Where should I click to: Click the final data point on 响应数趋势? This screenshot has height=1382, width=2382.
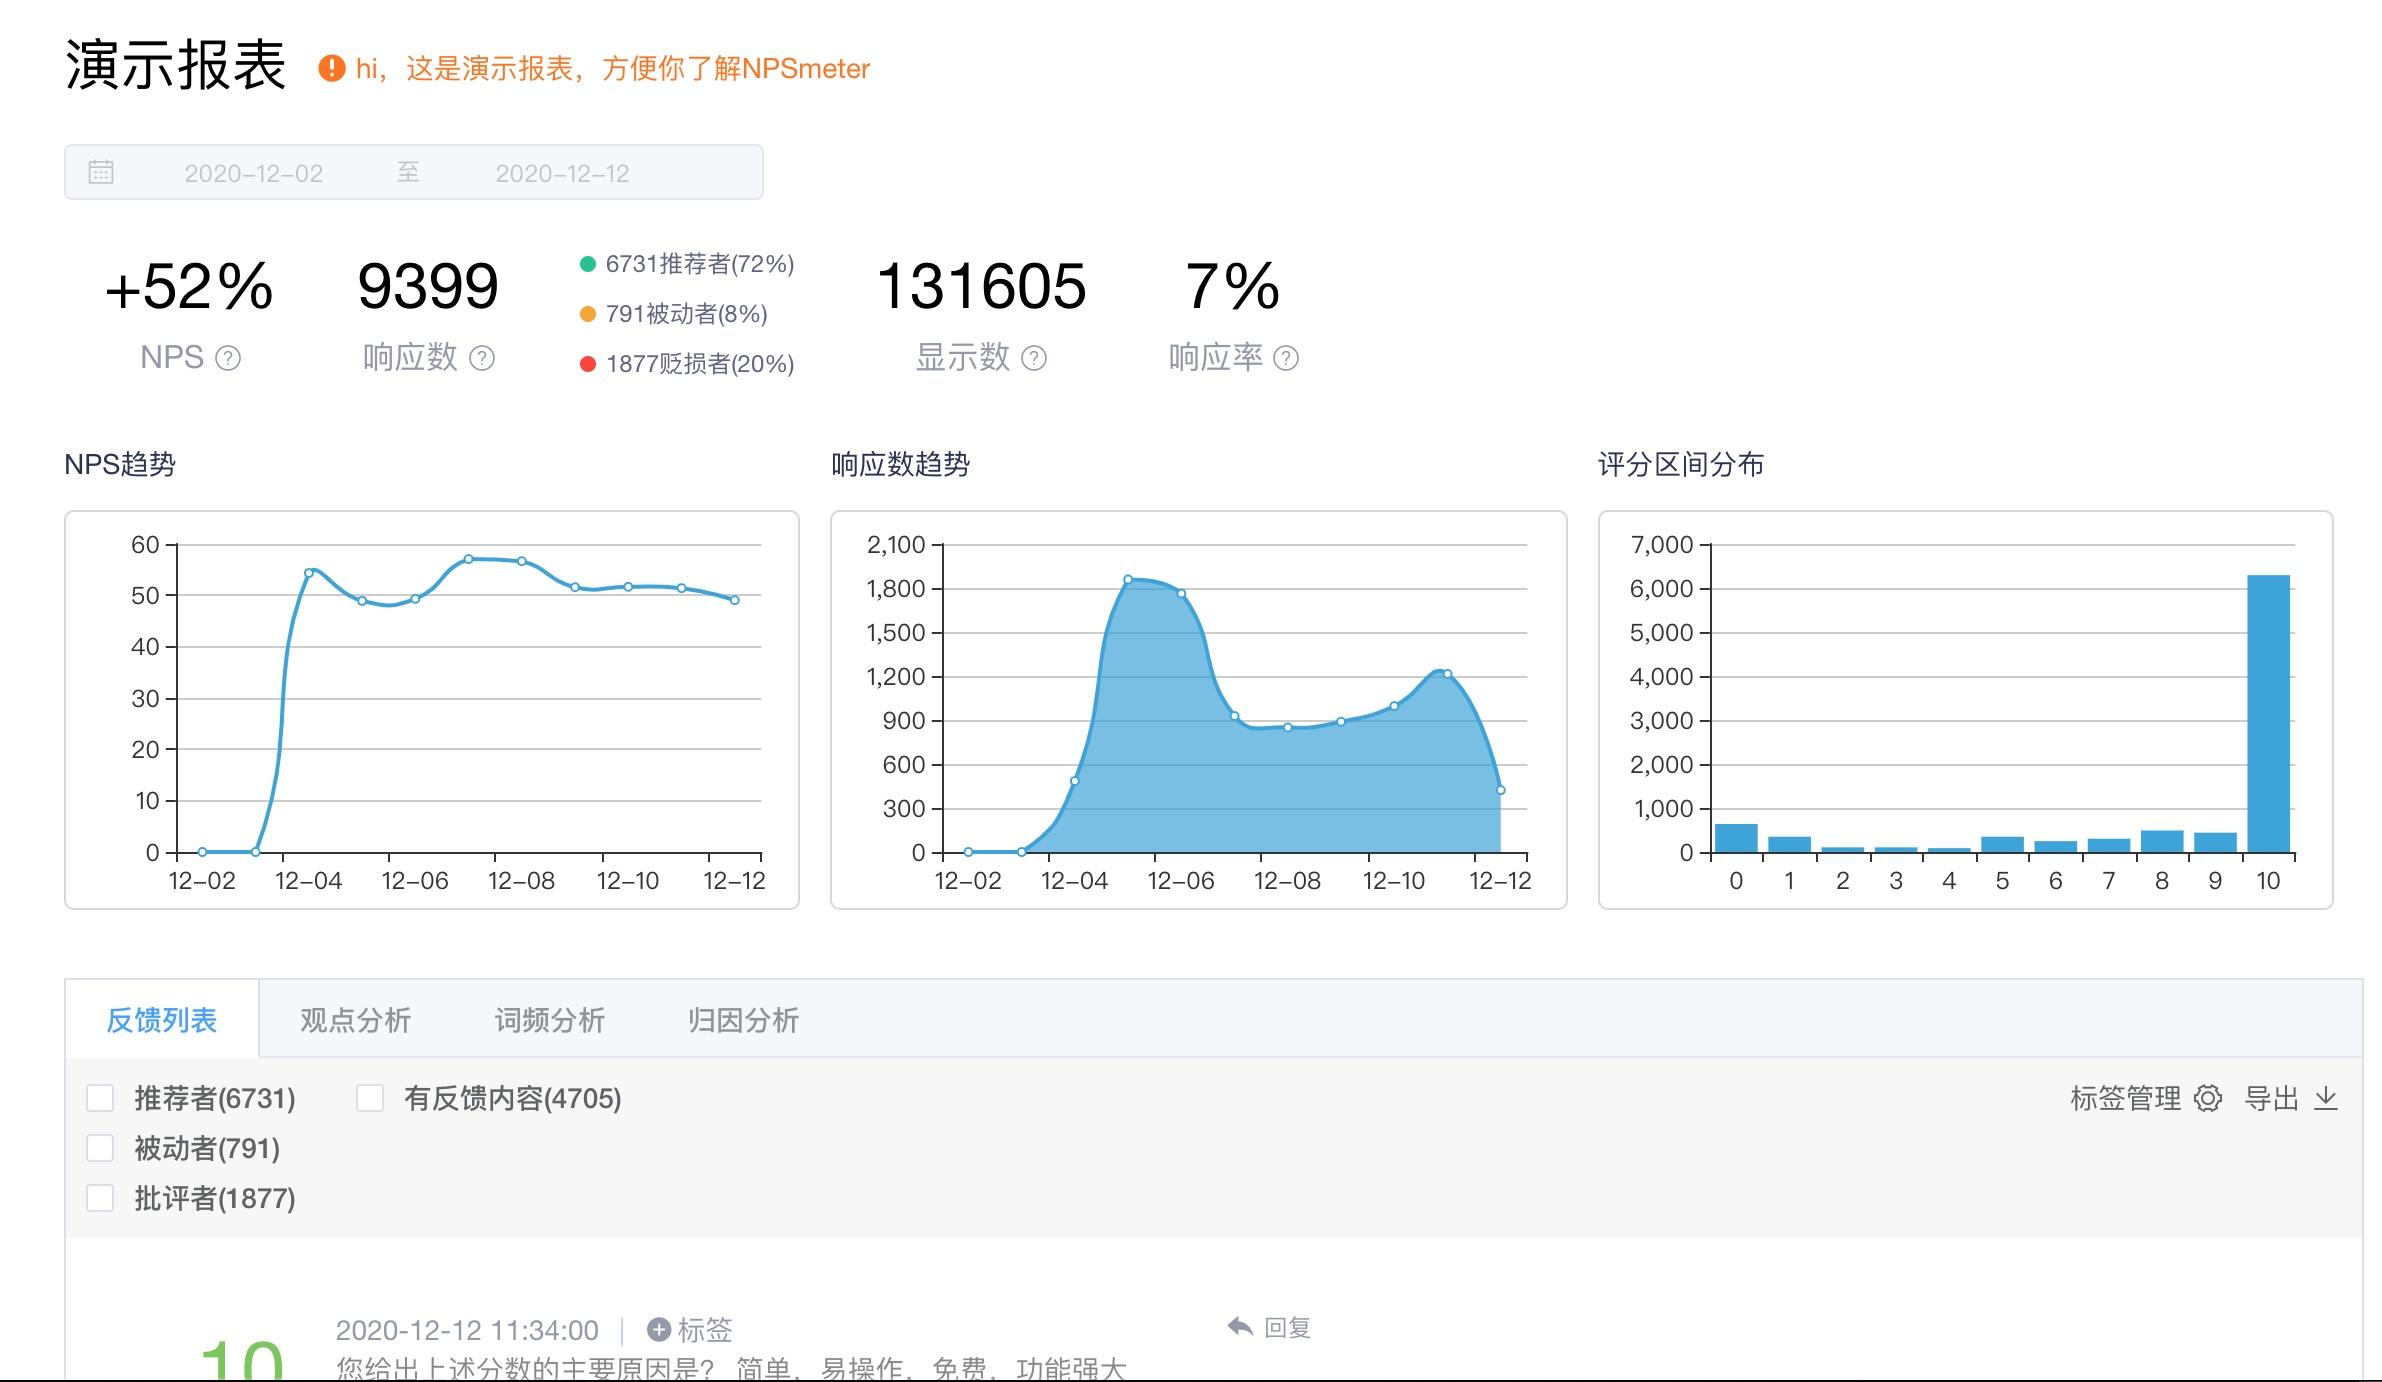1500,790
